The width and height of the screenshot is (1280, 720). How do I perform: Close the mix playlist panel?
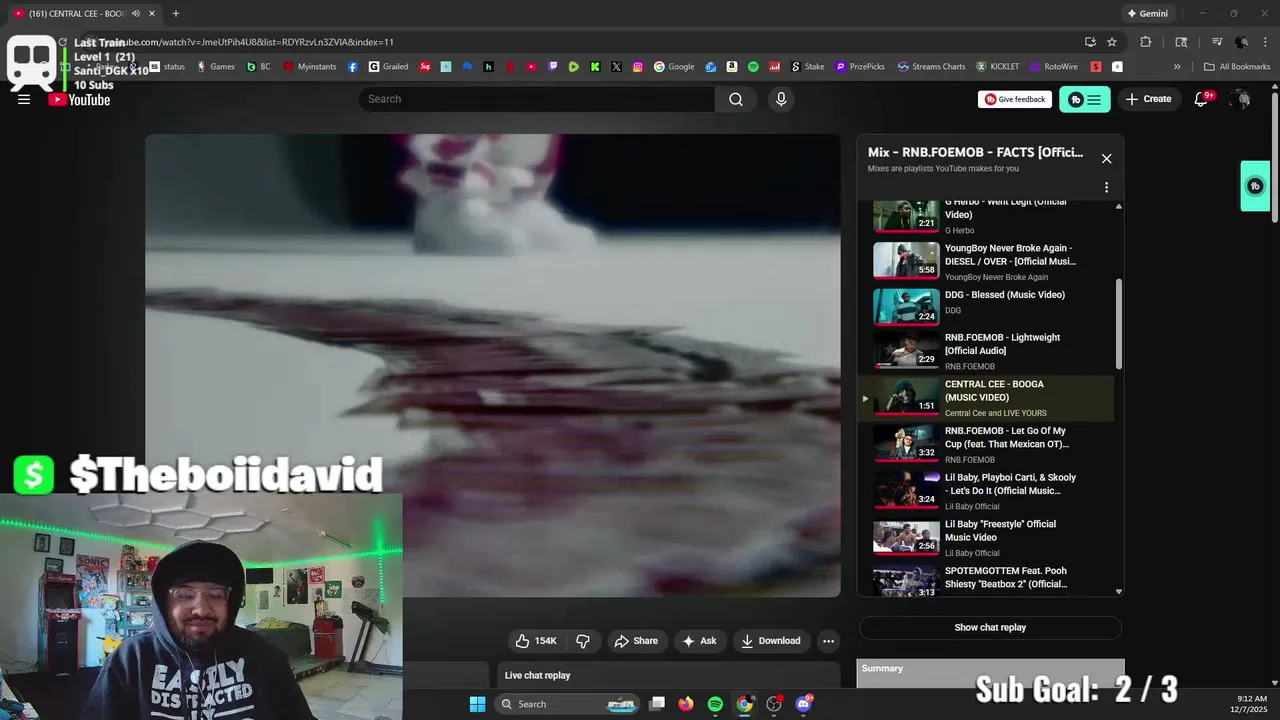(x=1106, y=158)
